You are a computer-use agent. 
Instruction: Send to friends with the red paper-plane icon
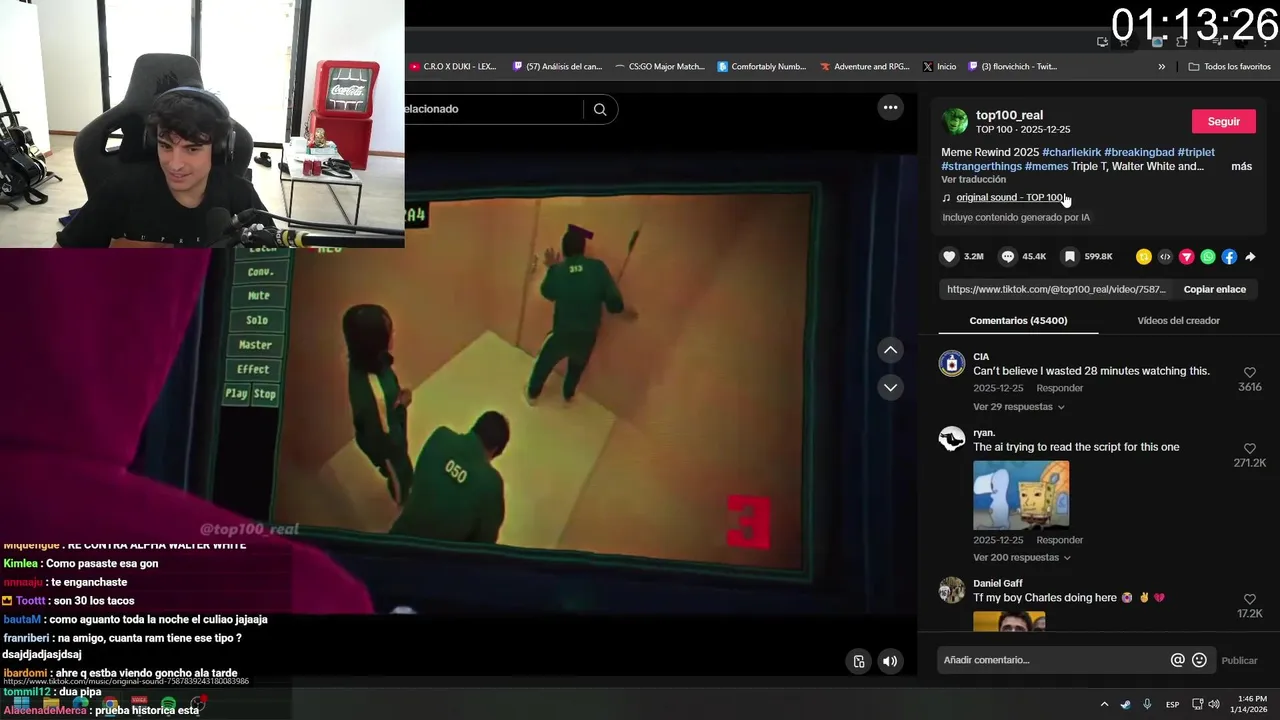[1187, 257]
